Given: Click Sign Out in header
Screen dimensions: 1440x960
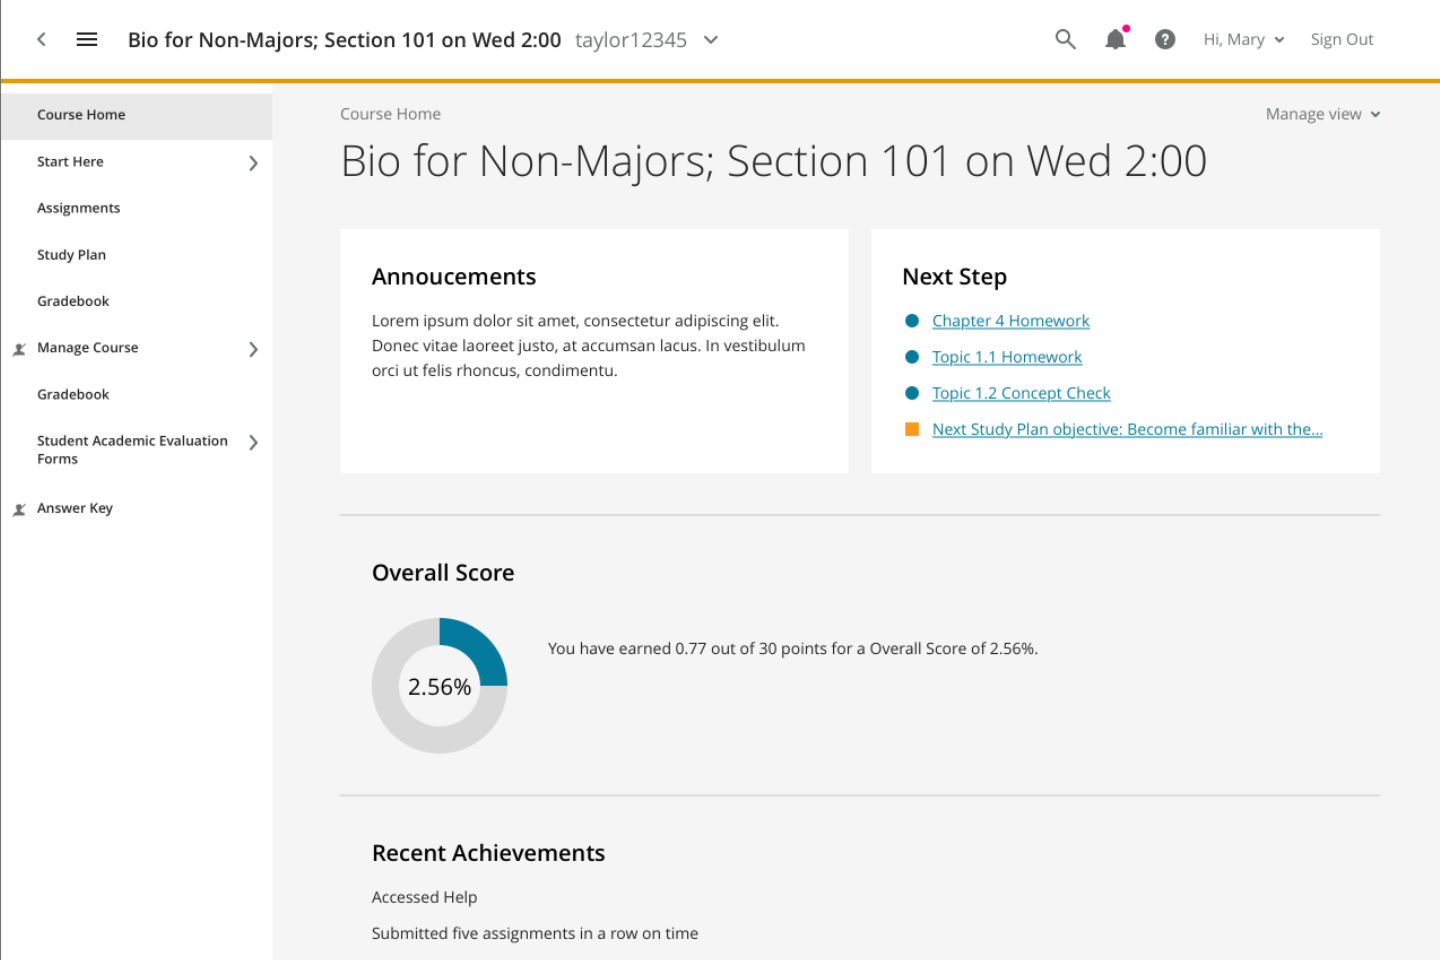Looking at the screenshot, I should click(1342, 39).
